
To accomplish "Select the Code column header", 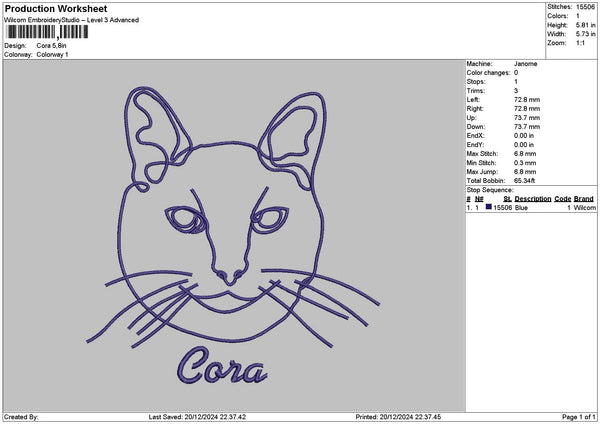I will 563,198.
